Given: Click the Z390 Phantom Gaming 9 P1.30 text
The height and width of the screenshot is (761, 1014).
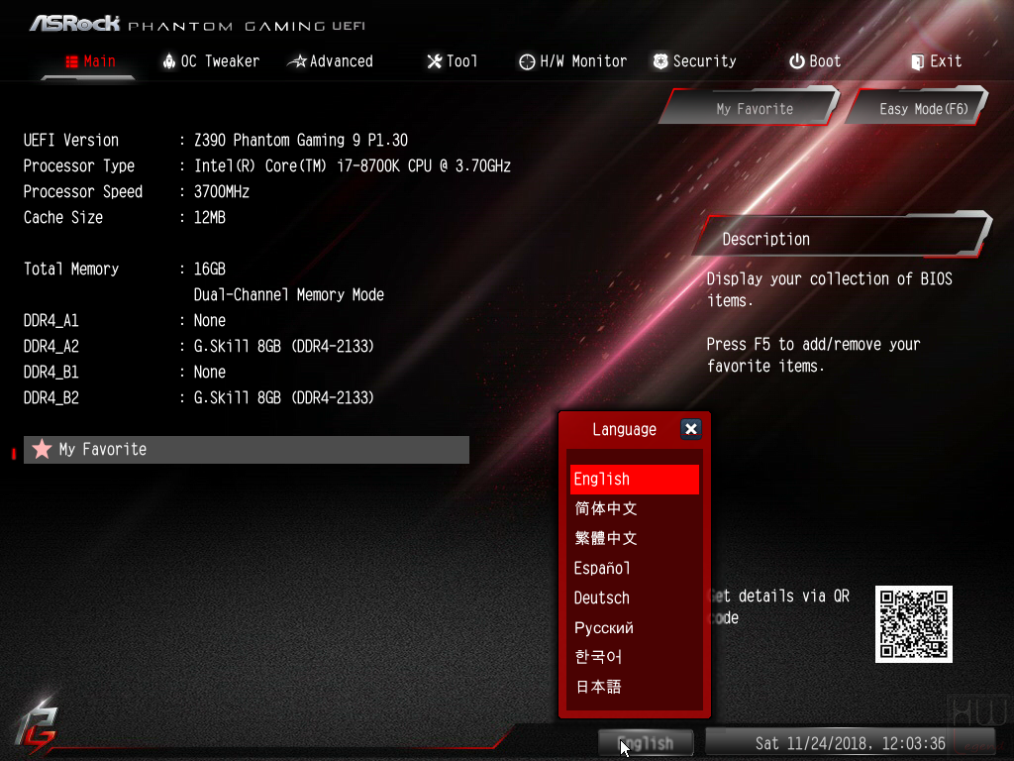Looking at the screenshot, I should (x=301, y=140).
